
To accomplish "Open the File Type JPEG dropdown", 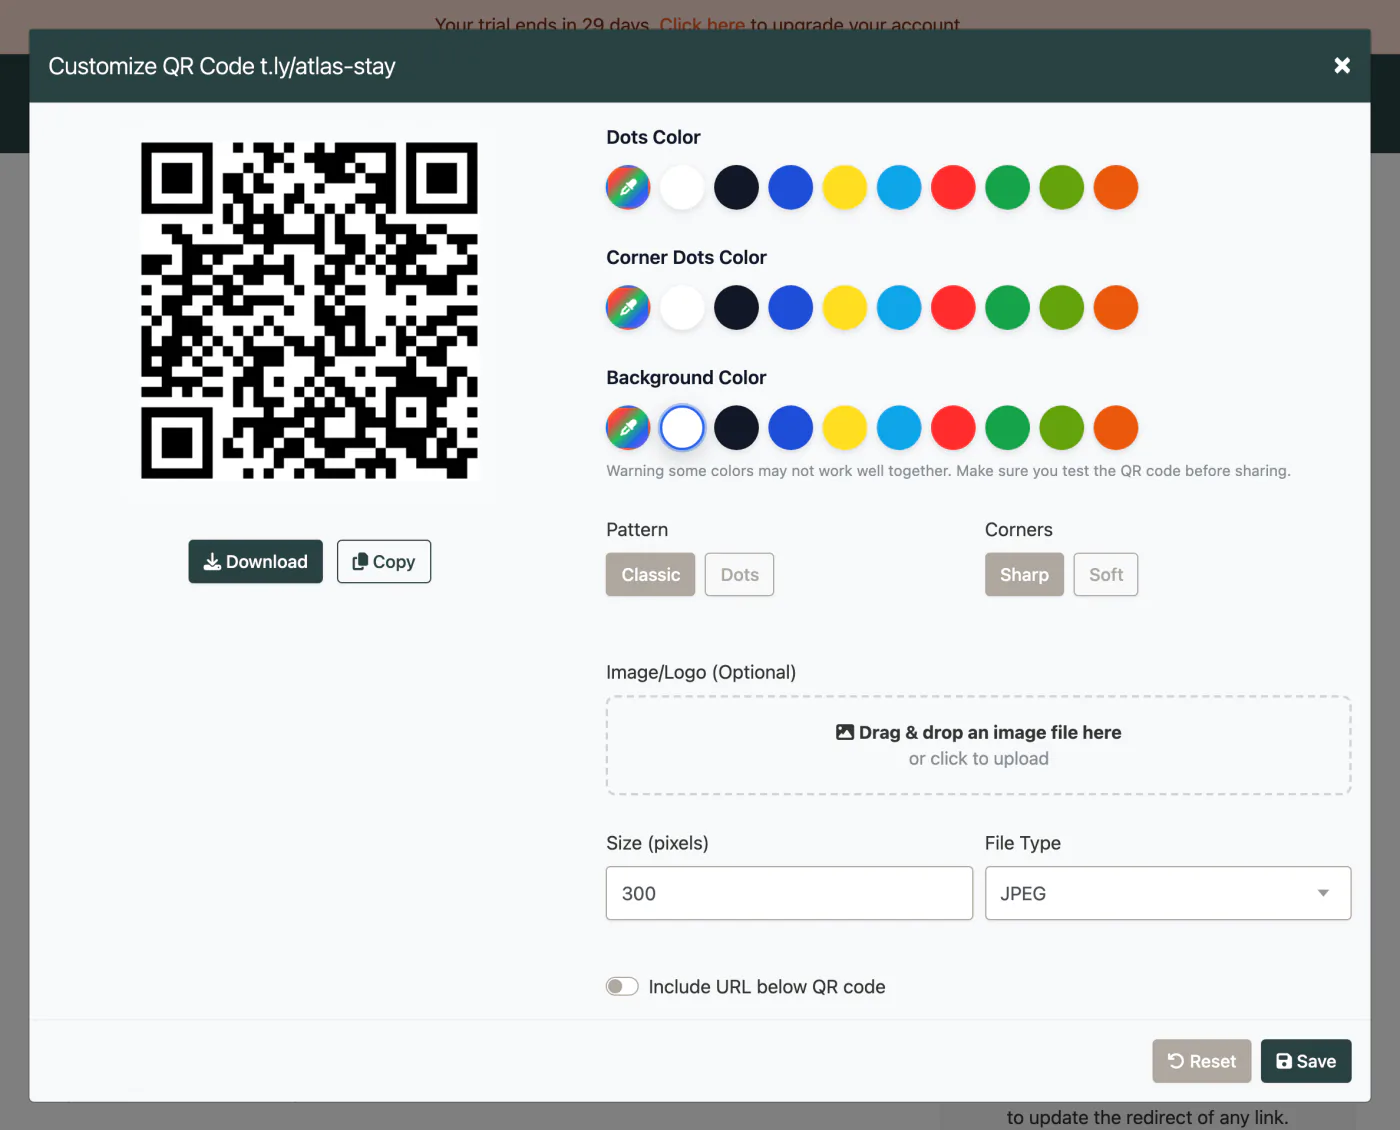I will (x=1168, y=893).
